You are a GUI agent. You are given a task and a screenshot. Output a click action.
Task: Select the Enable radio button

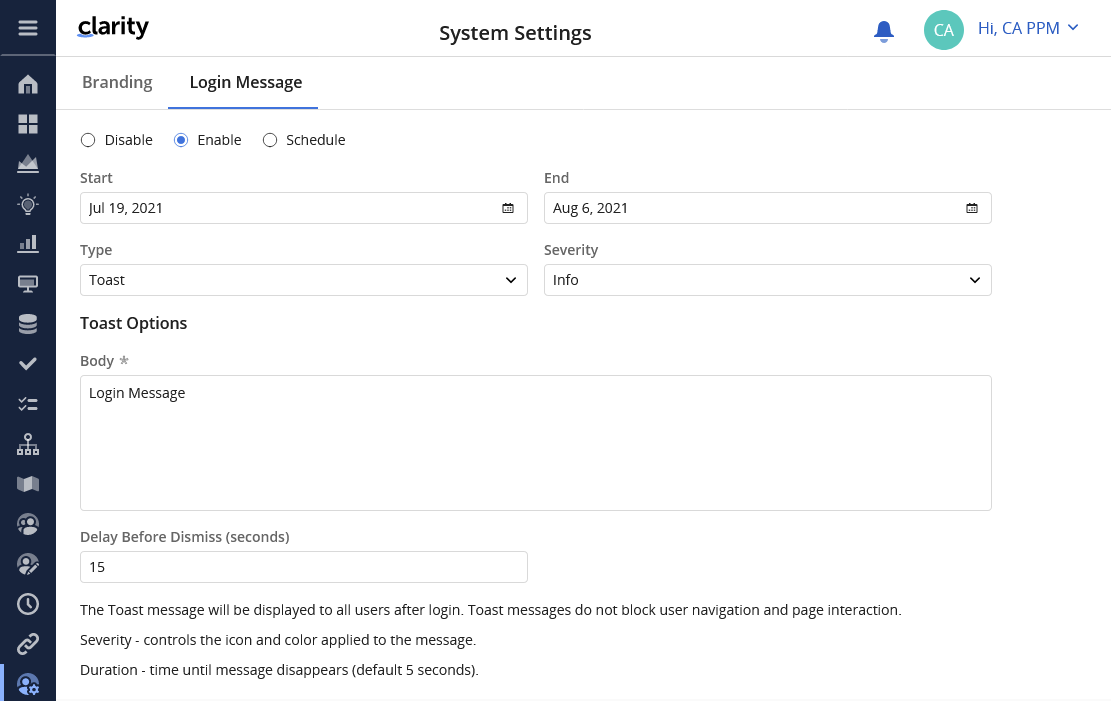[x=181, y=140]
